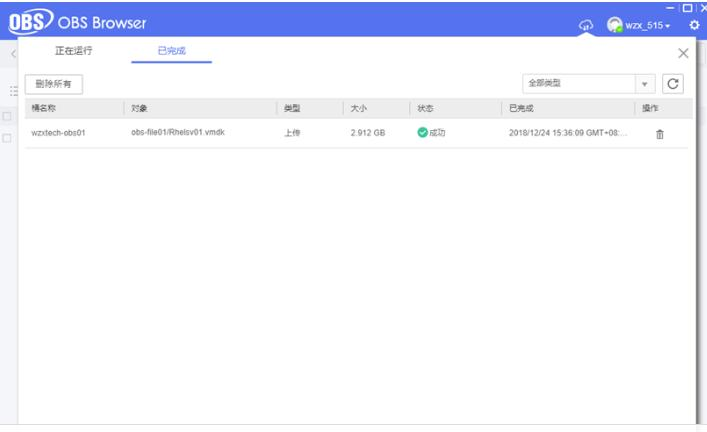Click the wzx_515 user avatar
707x432 pixels.
pos(615,24)
